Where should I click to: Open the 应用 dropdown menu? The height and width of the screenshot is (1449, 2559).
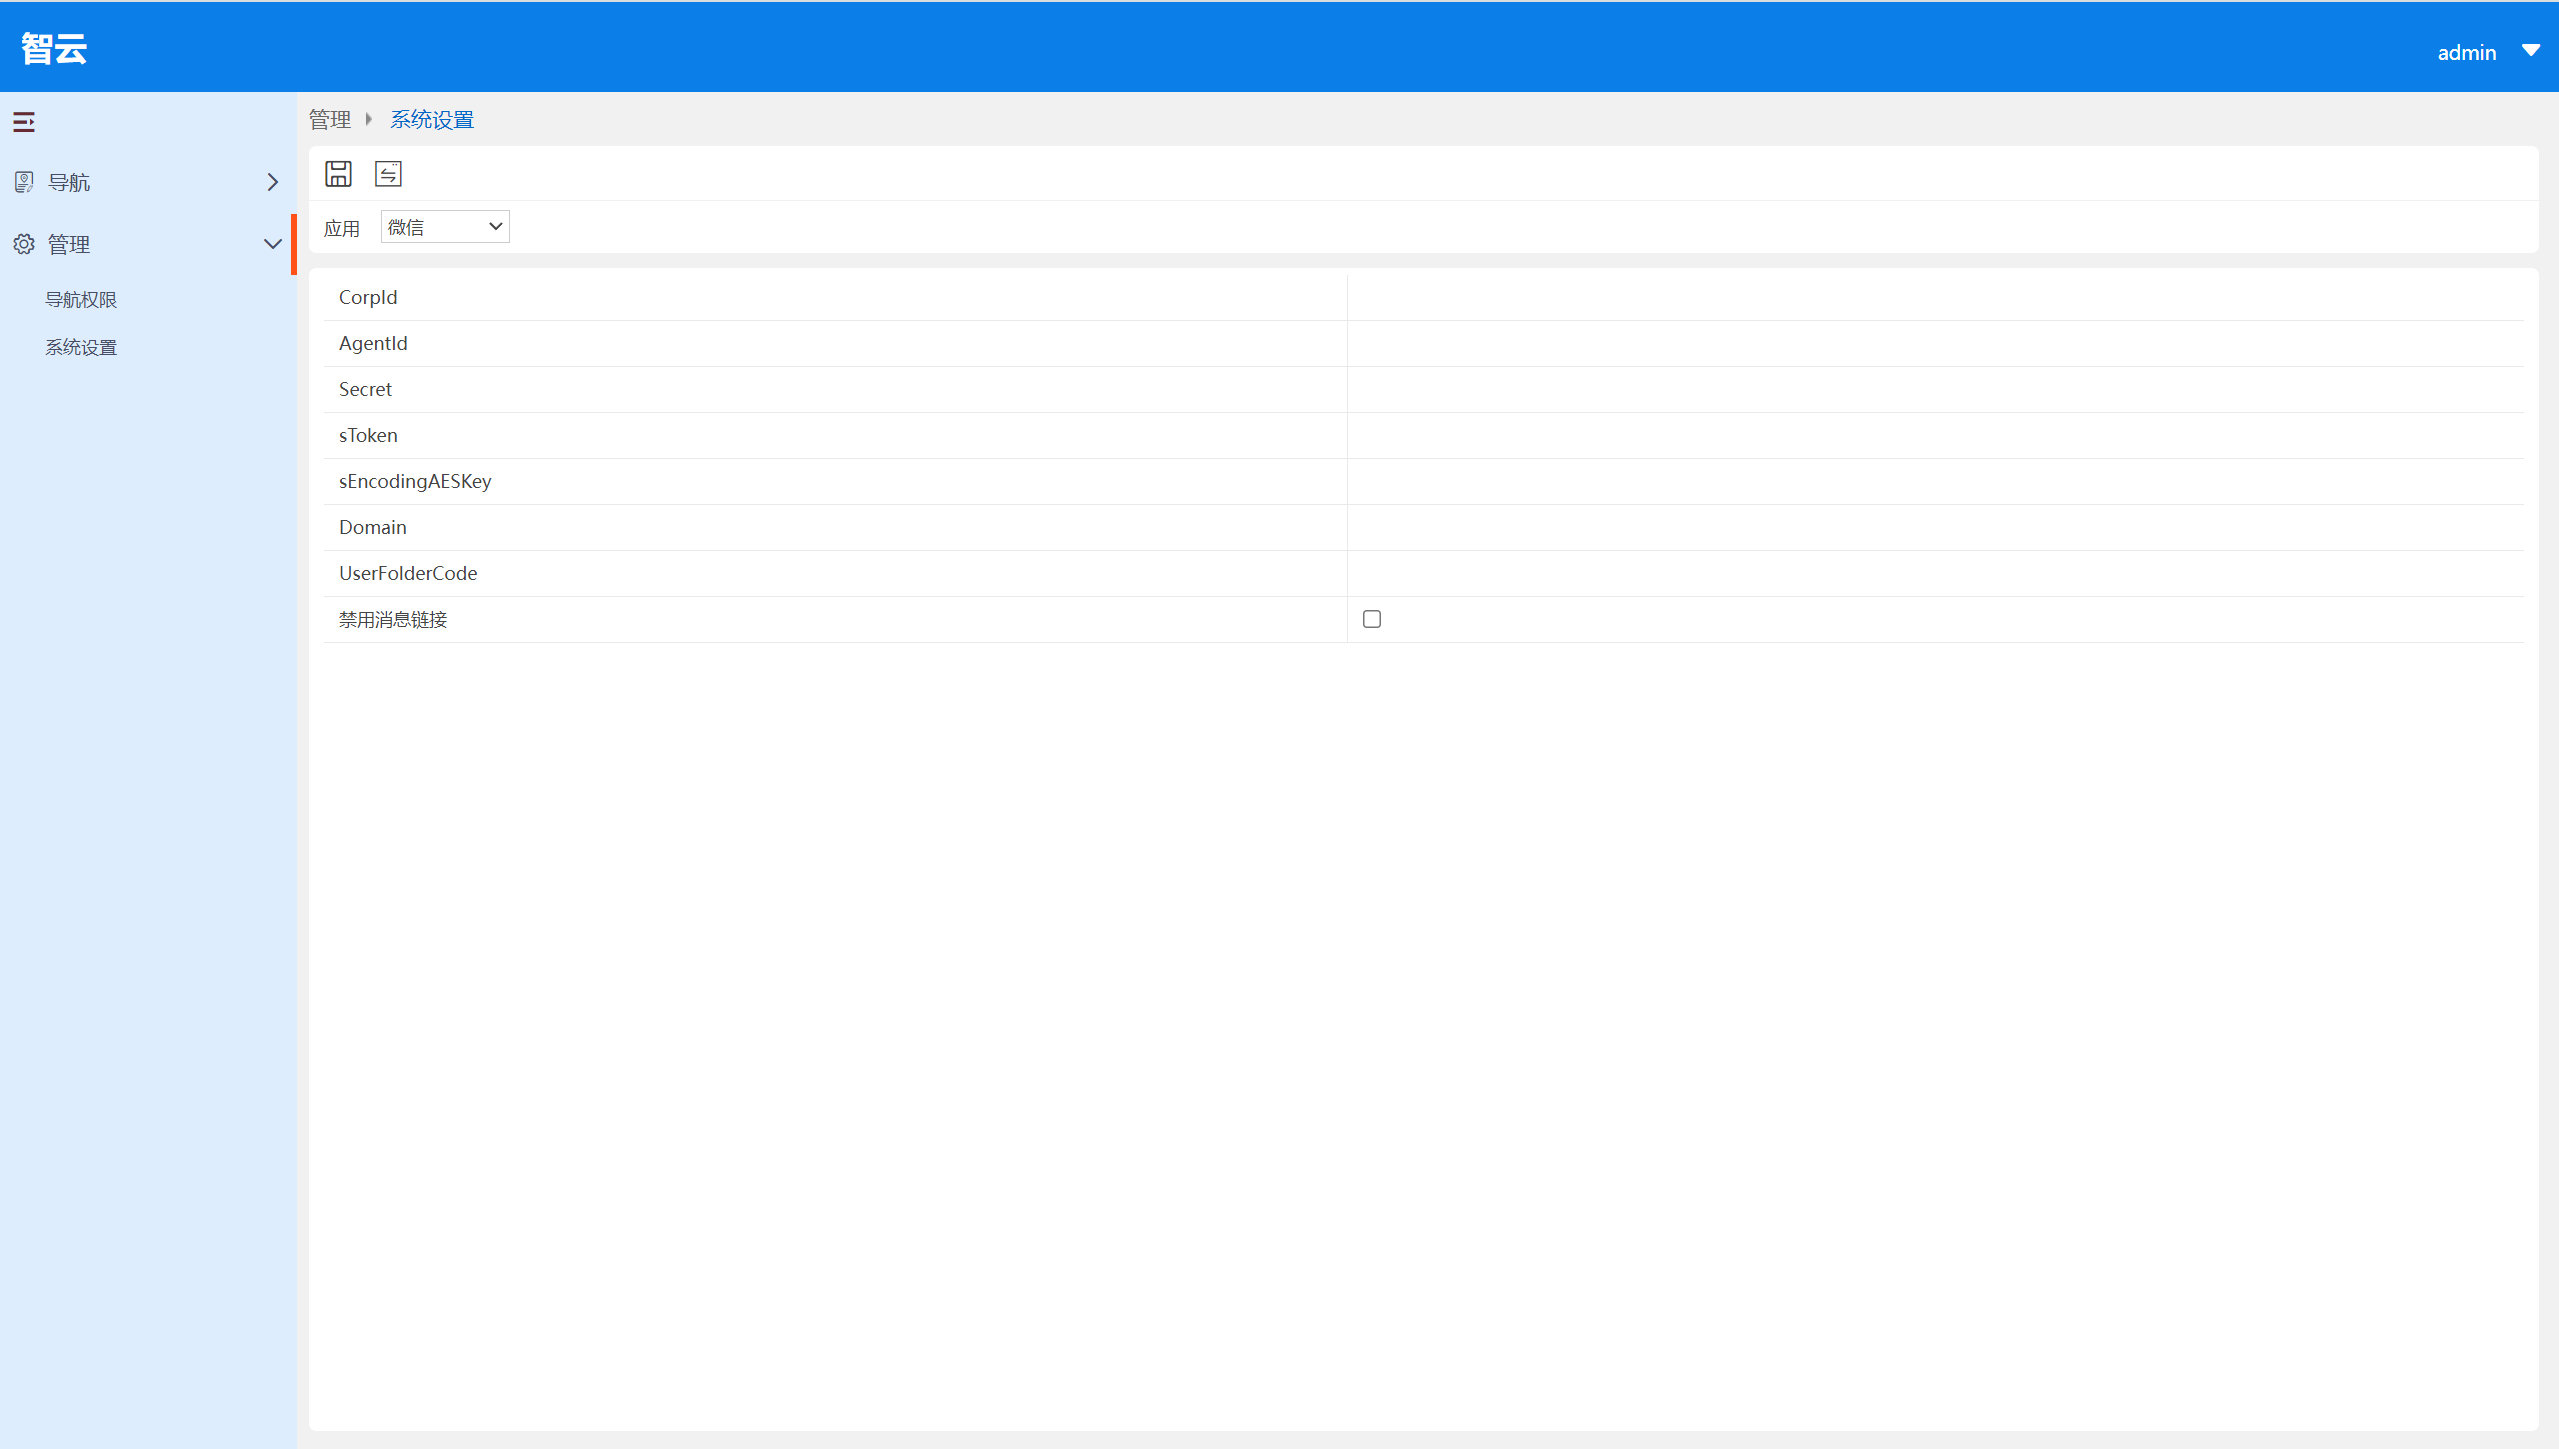point(445,225)
